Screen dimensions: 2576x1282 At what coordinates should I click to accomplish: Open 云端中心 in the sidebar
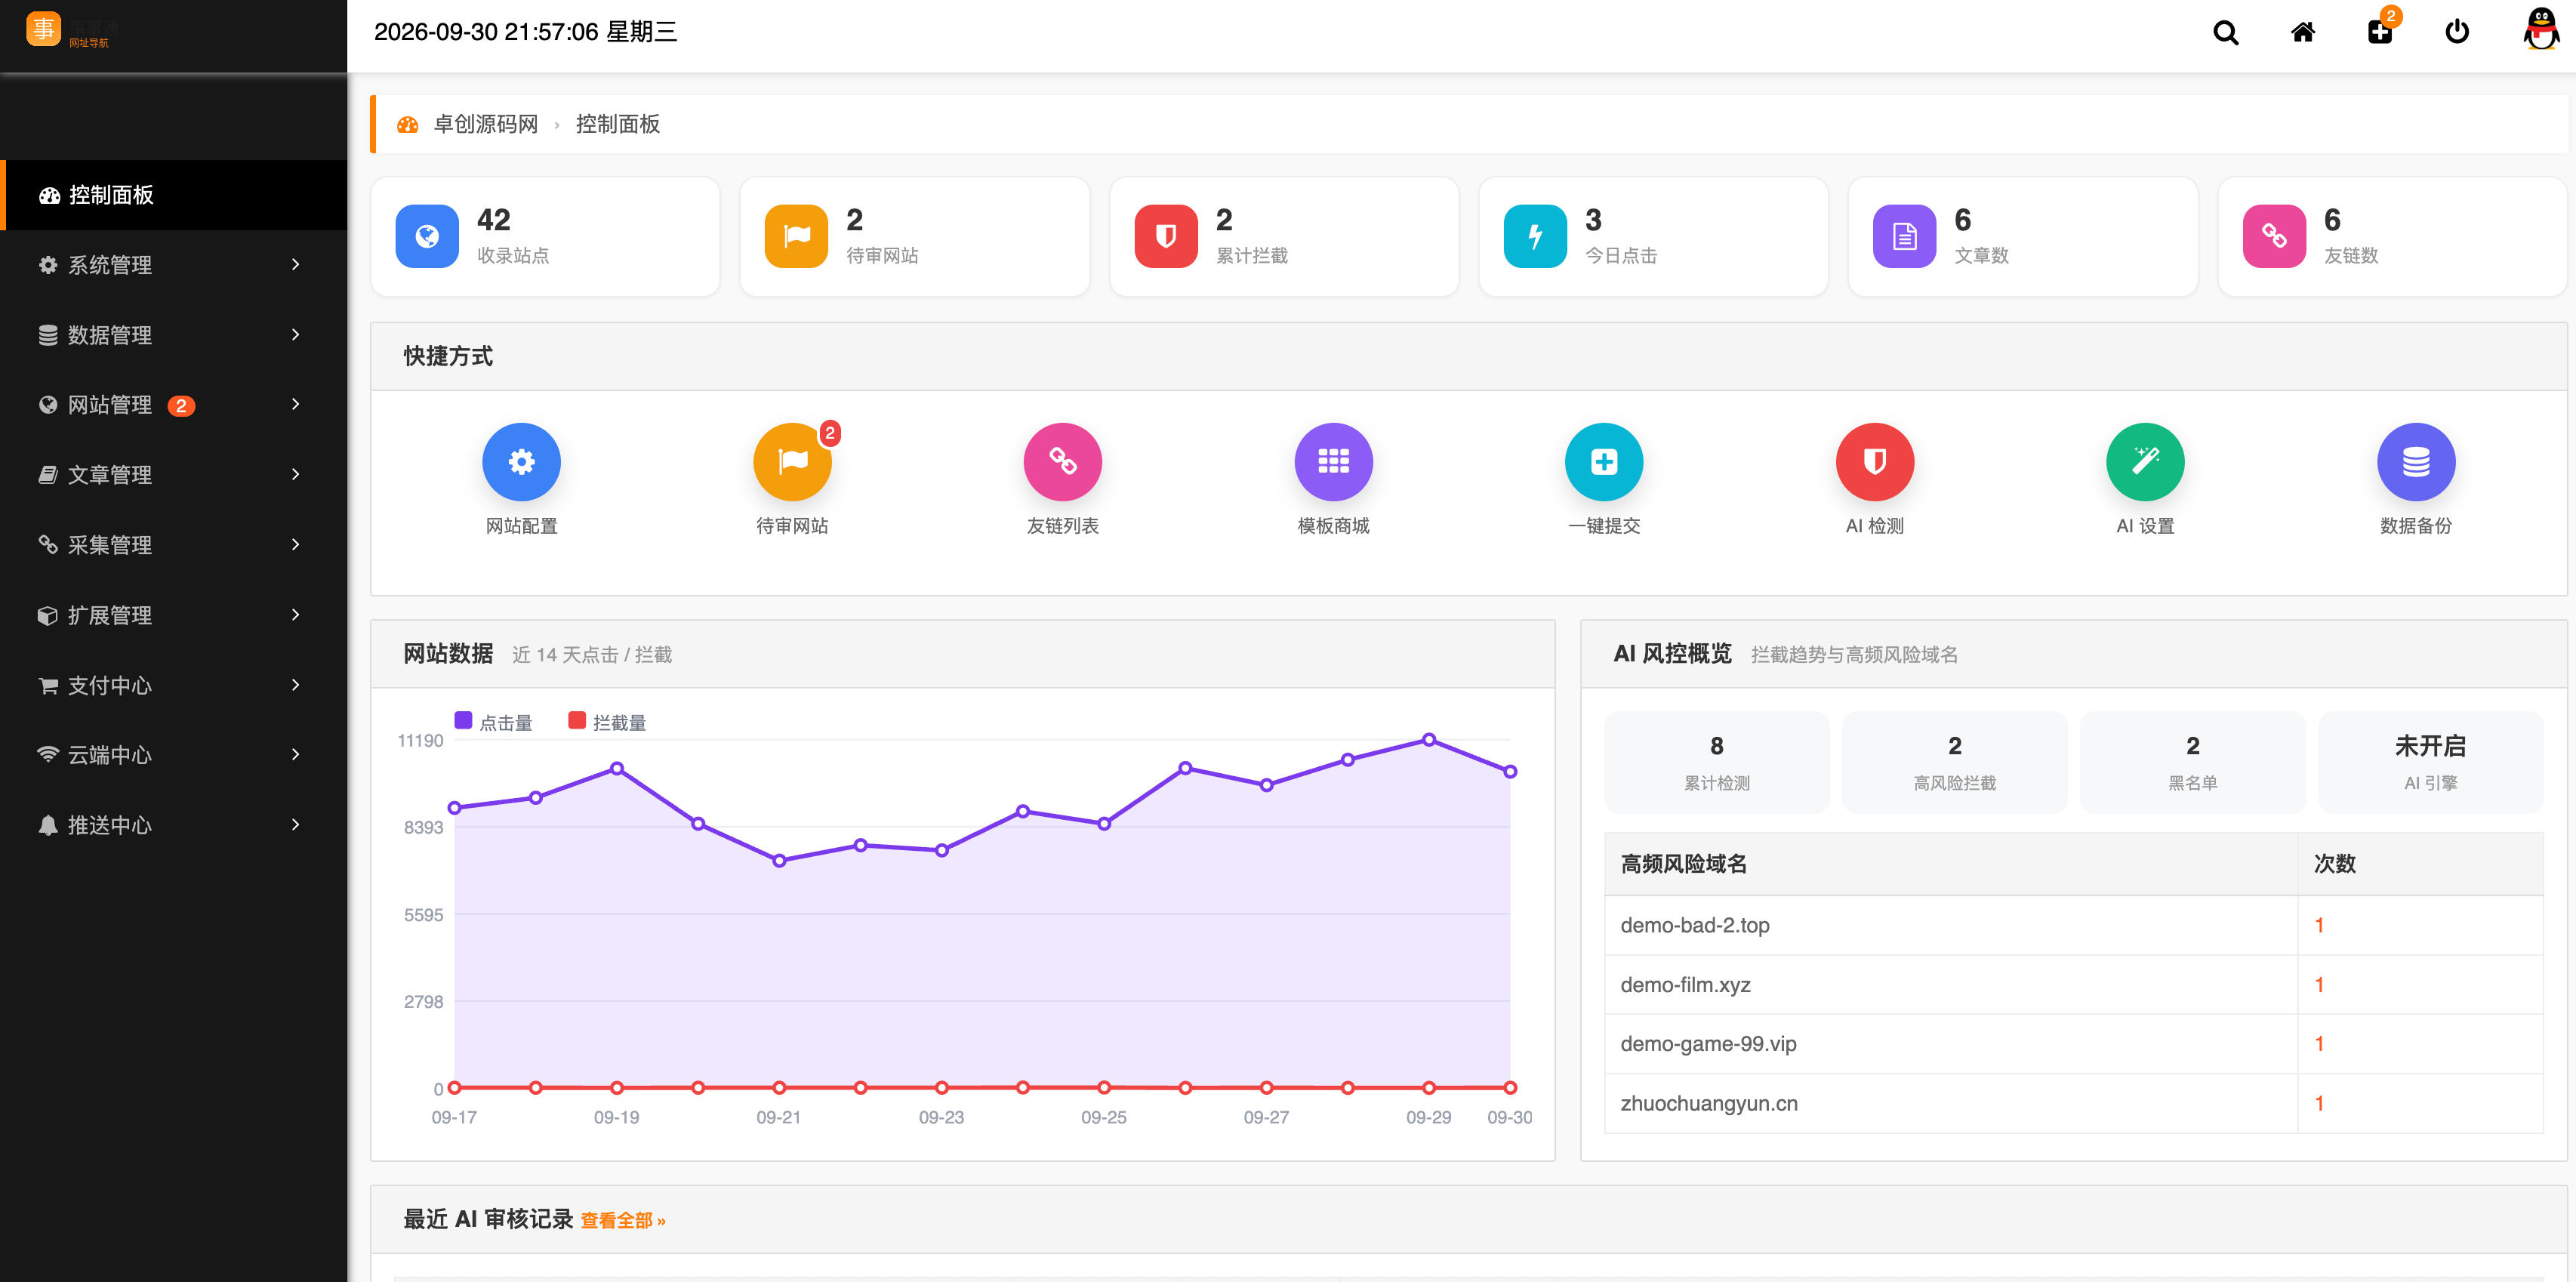[174, 755]
